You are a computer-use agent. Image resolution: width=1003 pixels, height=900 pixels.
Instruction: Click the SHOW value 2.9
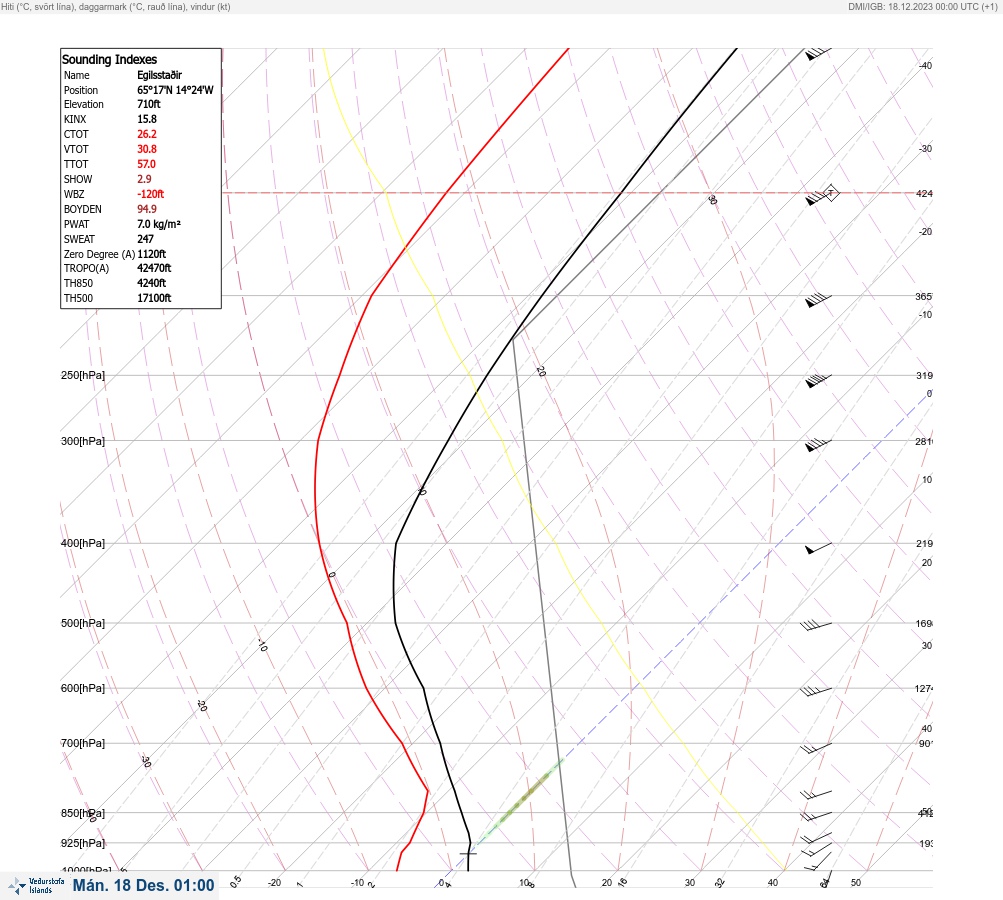144,179
